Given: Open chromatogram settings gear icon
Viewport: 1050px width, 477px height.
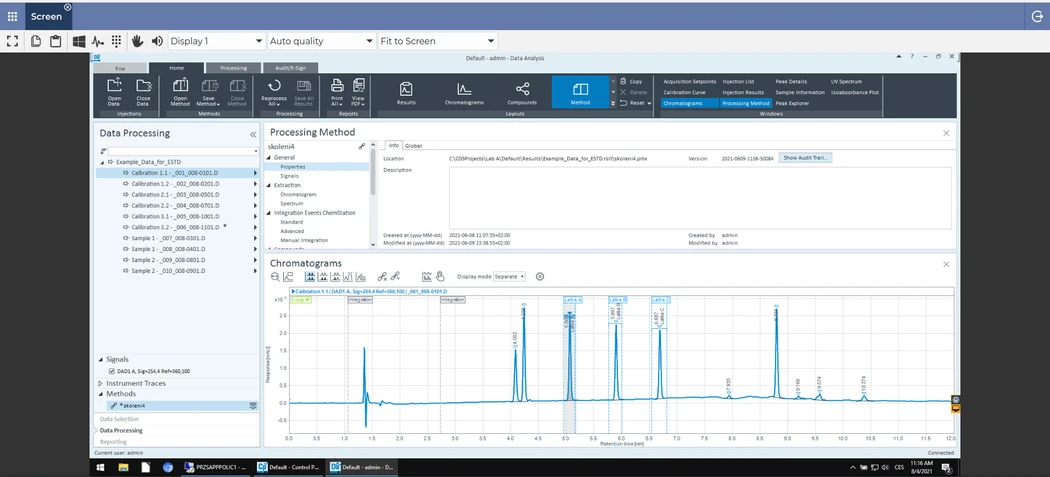Looking at the screenshot, I should pyautogui.click(x=540, y=276).
